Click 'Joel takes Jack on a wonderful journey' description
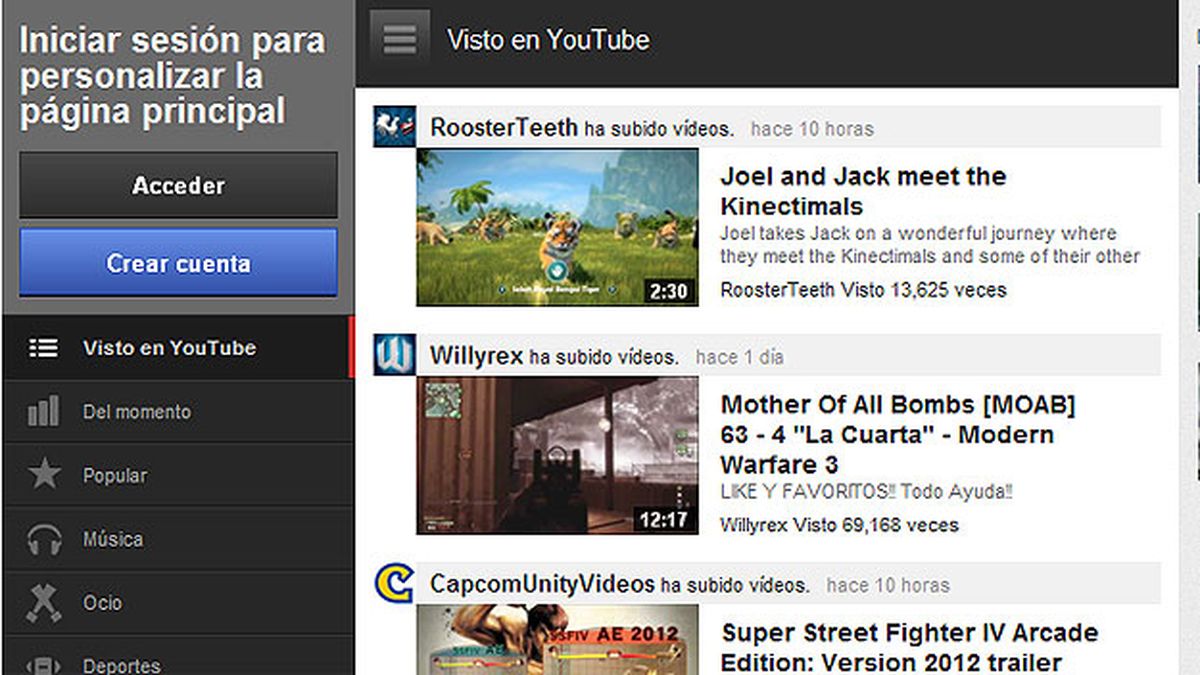 pos(930,245)
